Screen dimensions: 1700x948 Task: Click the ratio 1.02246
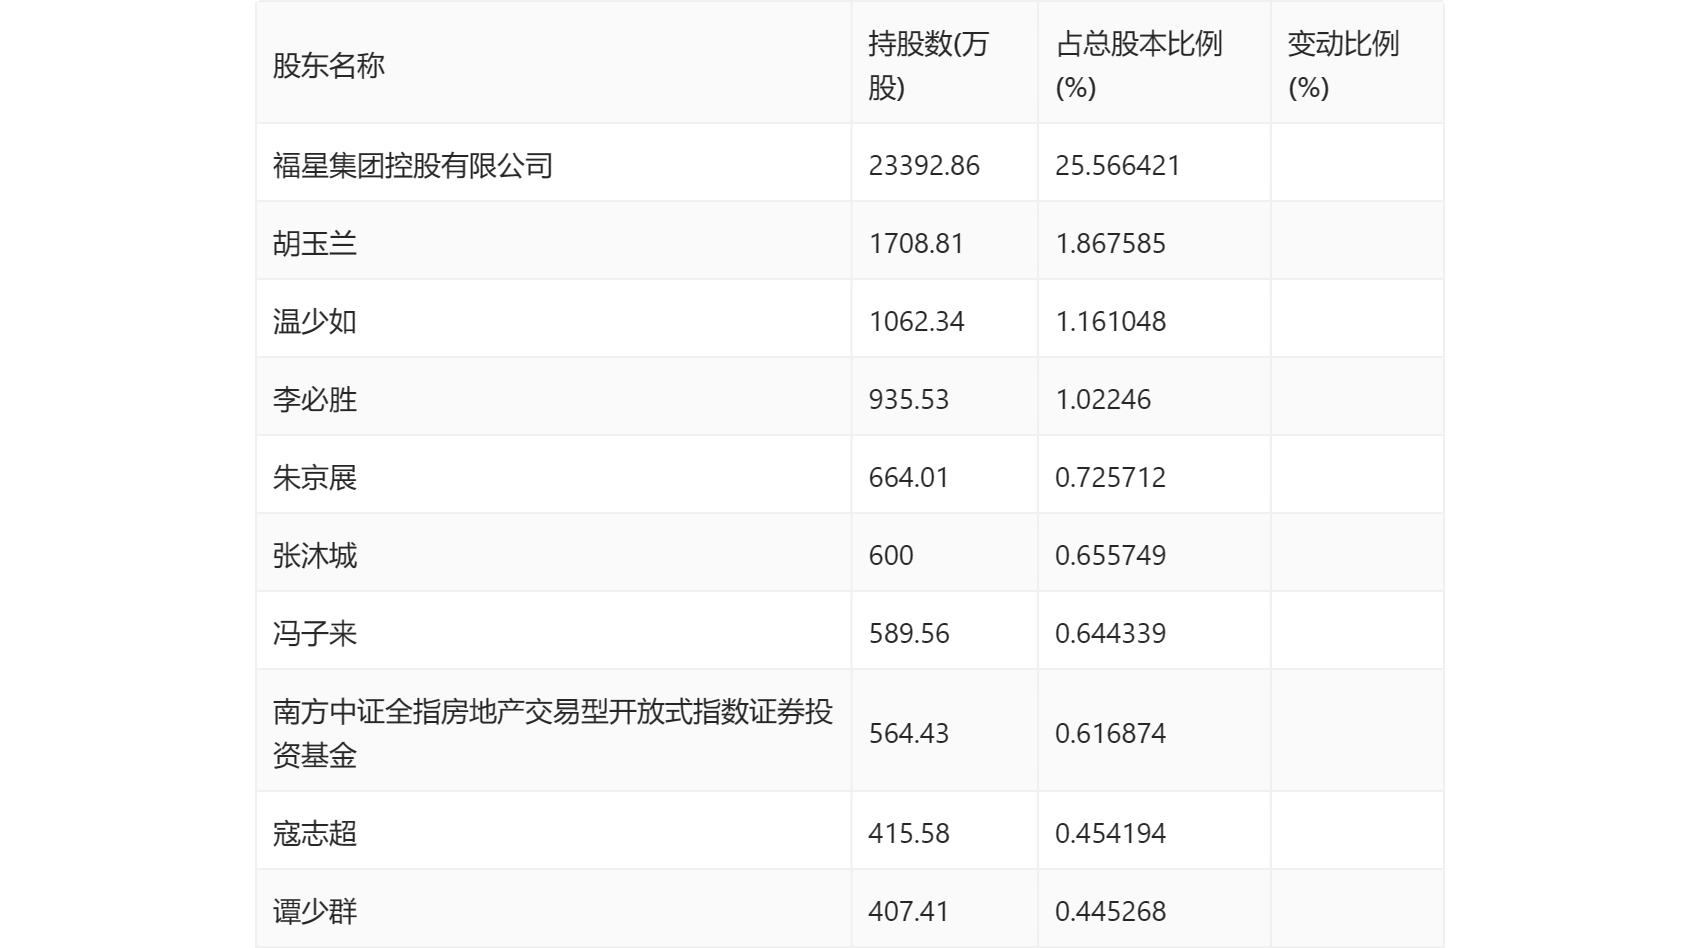click(1103, 400)
